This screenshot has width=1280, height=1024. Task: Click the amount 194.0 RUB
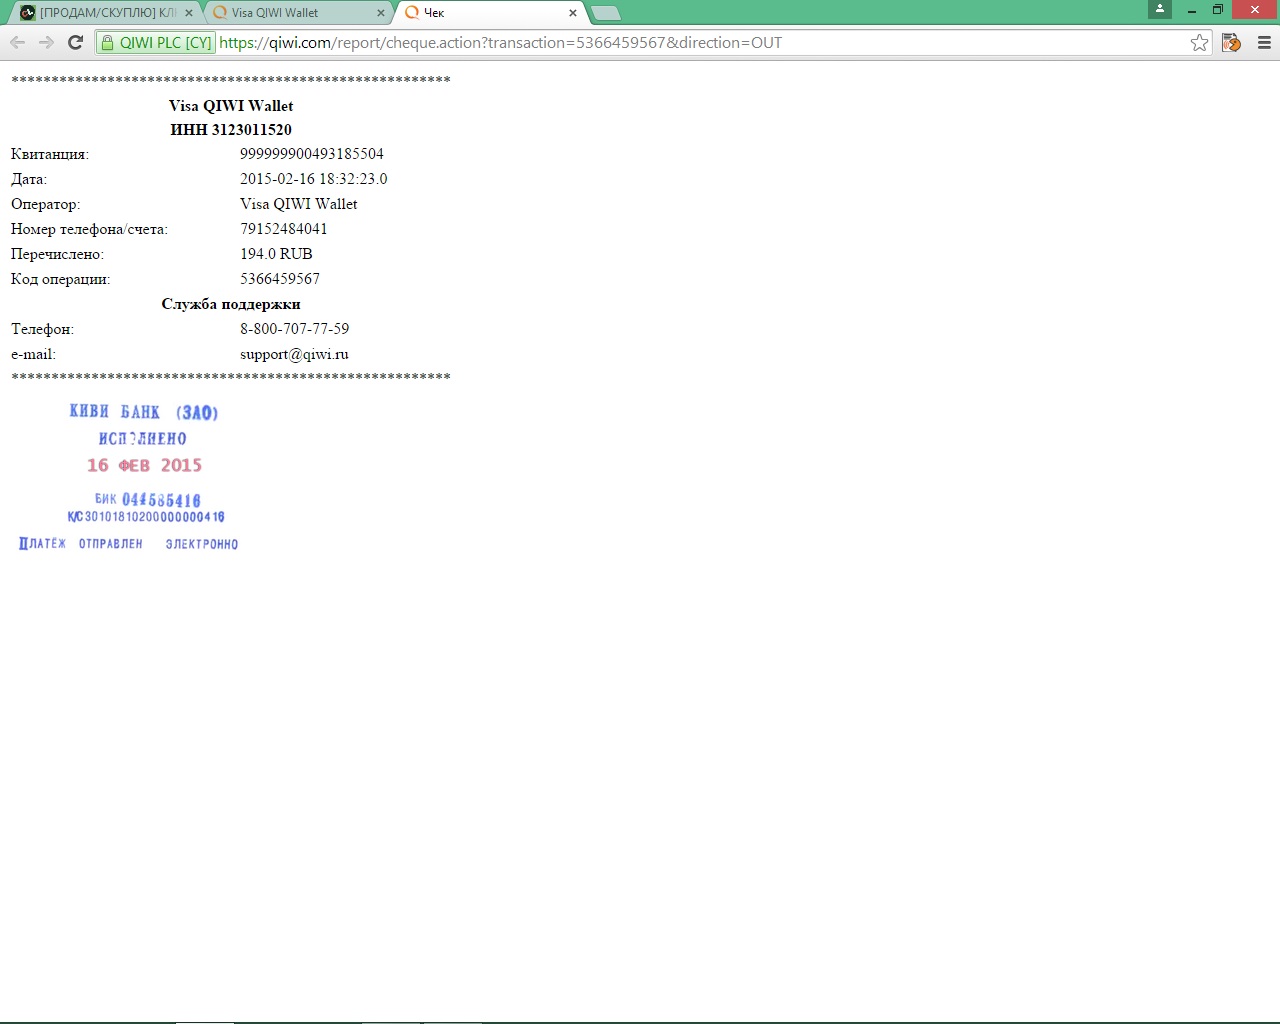[276, 254]
